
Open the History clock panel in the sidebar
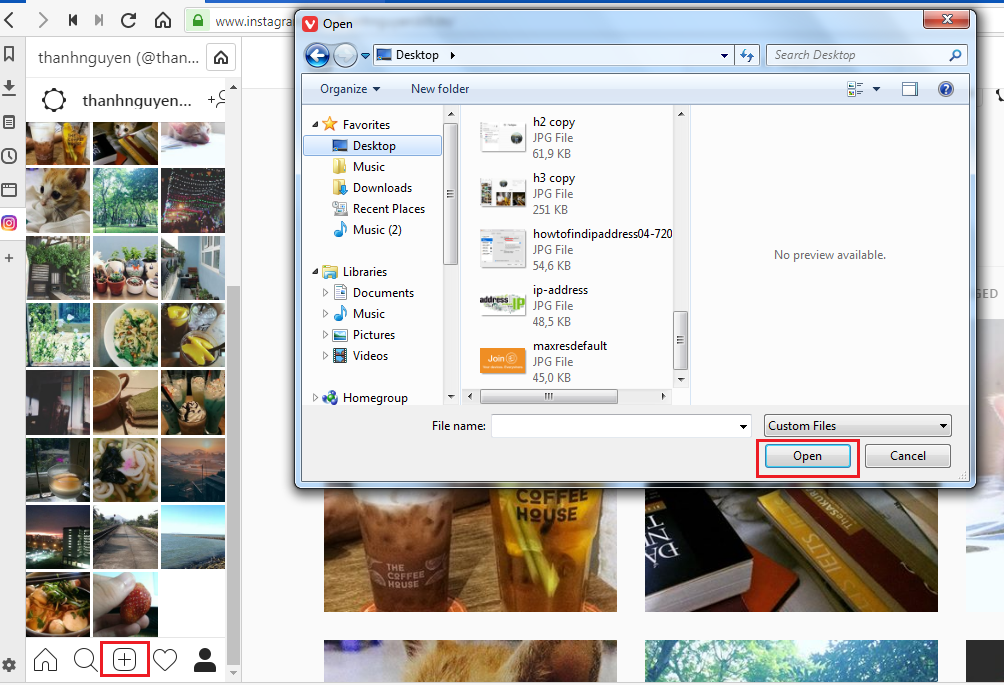tap(9, 156)
